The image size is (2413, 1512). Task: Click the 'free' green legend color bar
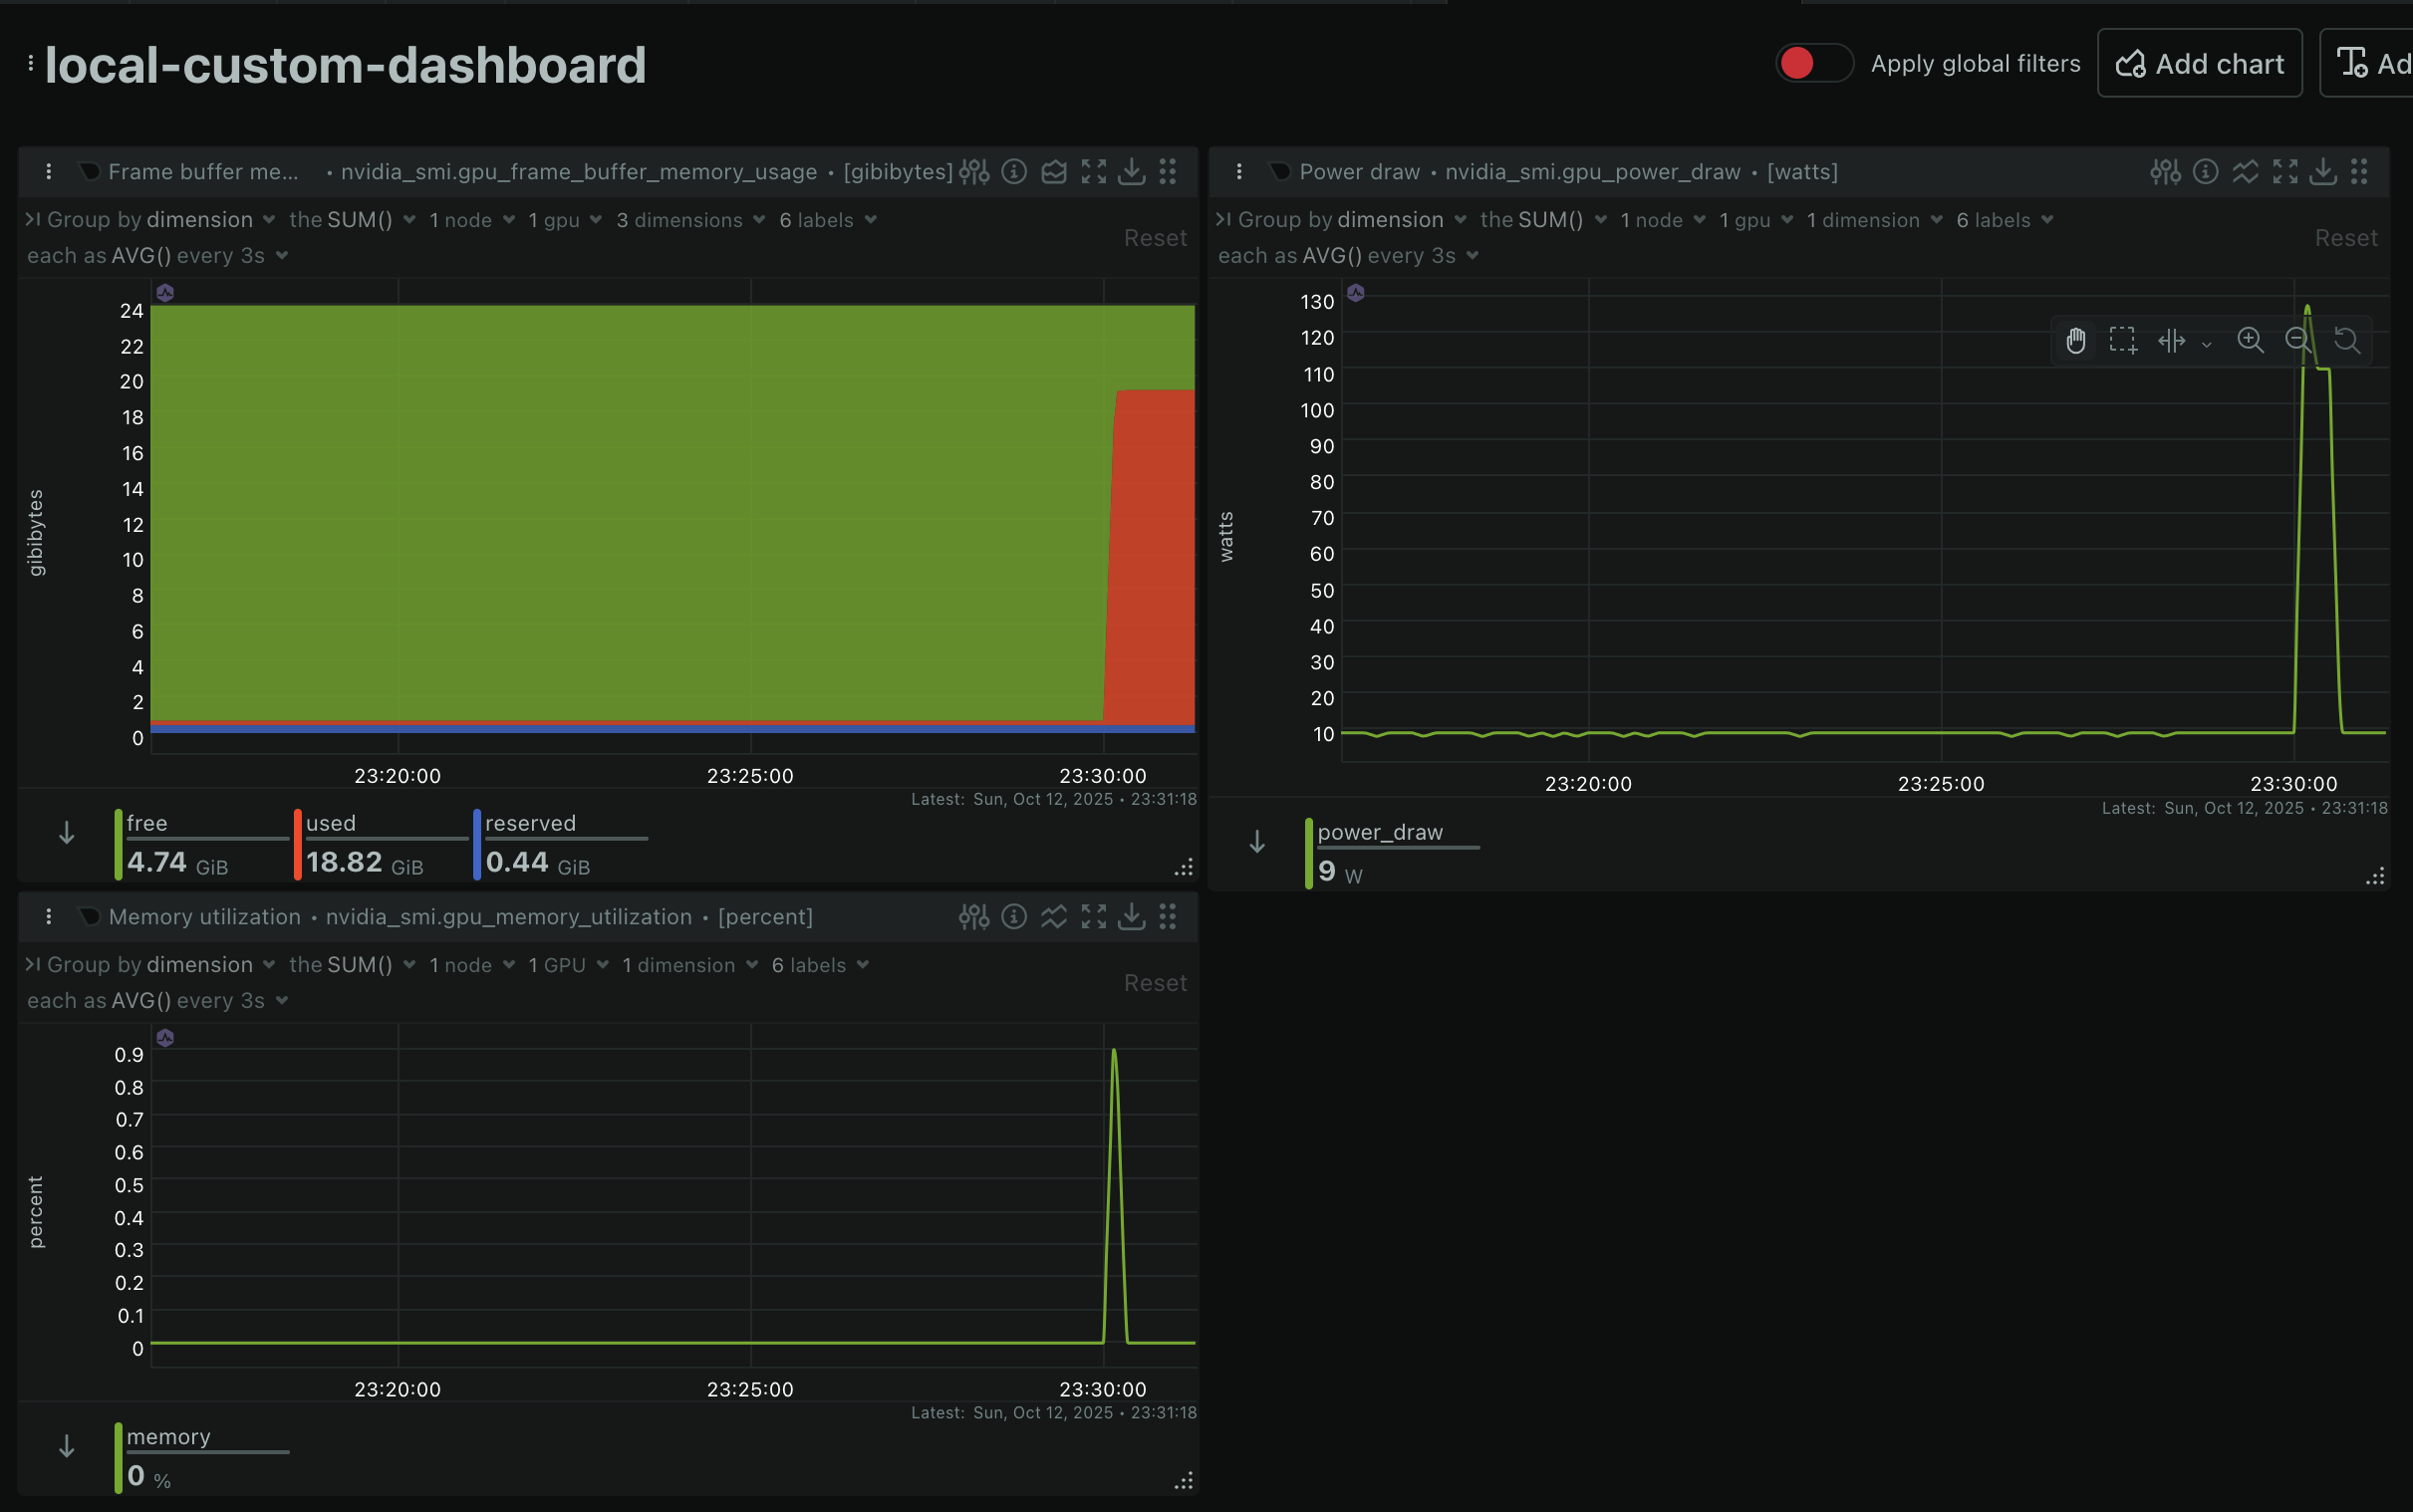pyautogui.click(x=118, y=845)
